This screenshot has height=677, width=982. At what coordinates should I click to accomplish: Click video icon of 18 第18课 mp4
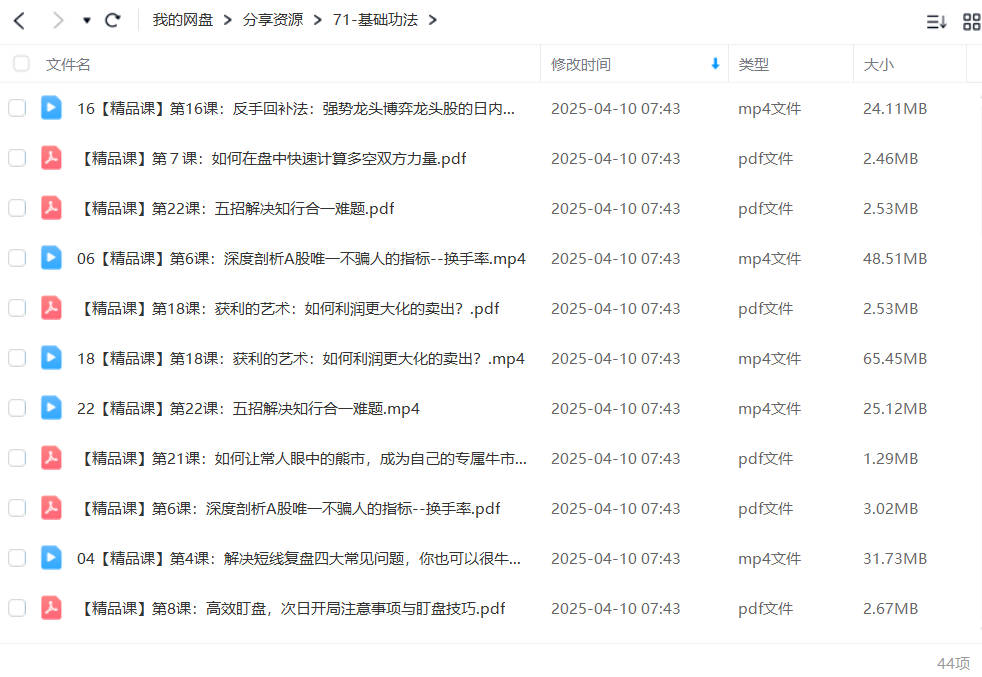[51, 358]
